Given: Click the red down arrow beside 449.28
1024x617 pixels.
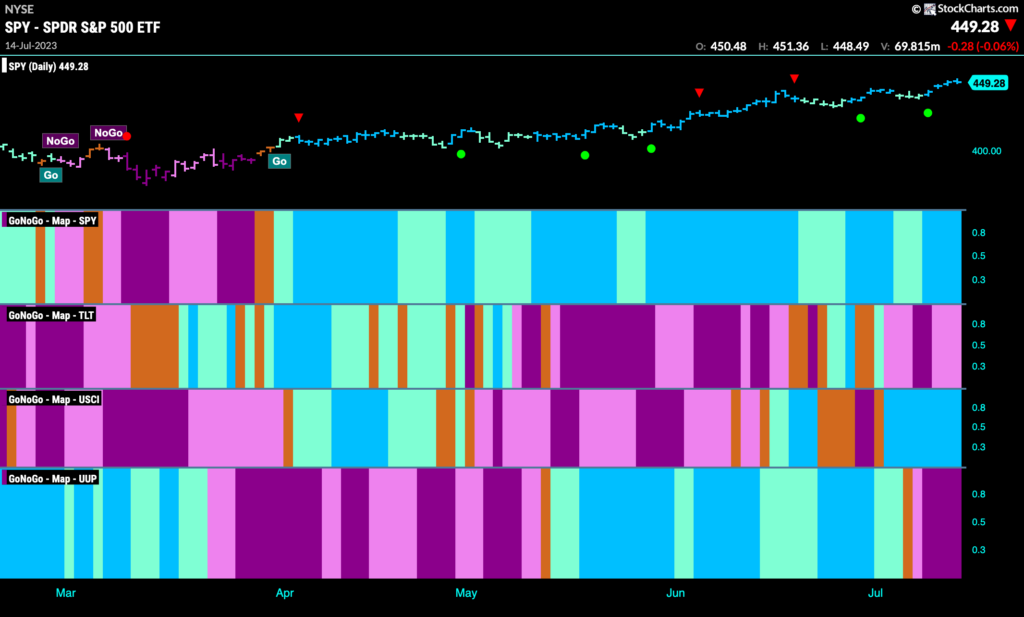Looking at the screenshot, I should click(x=1011, y=26).
